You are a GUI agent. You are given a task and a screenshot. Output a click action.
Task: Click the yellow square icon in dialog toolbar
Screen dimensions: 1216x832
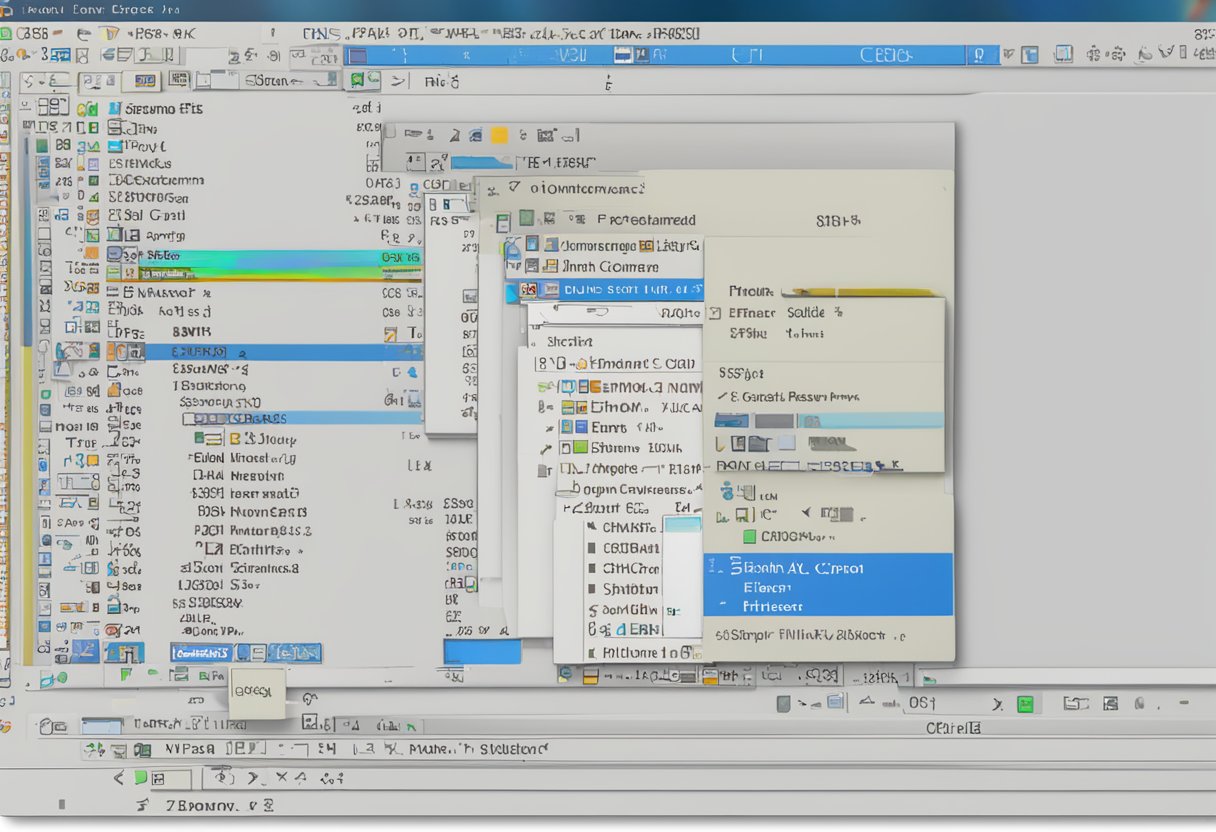point(499,135)
